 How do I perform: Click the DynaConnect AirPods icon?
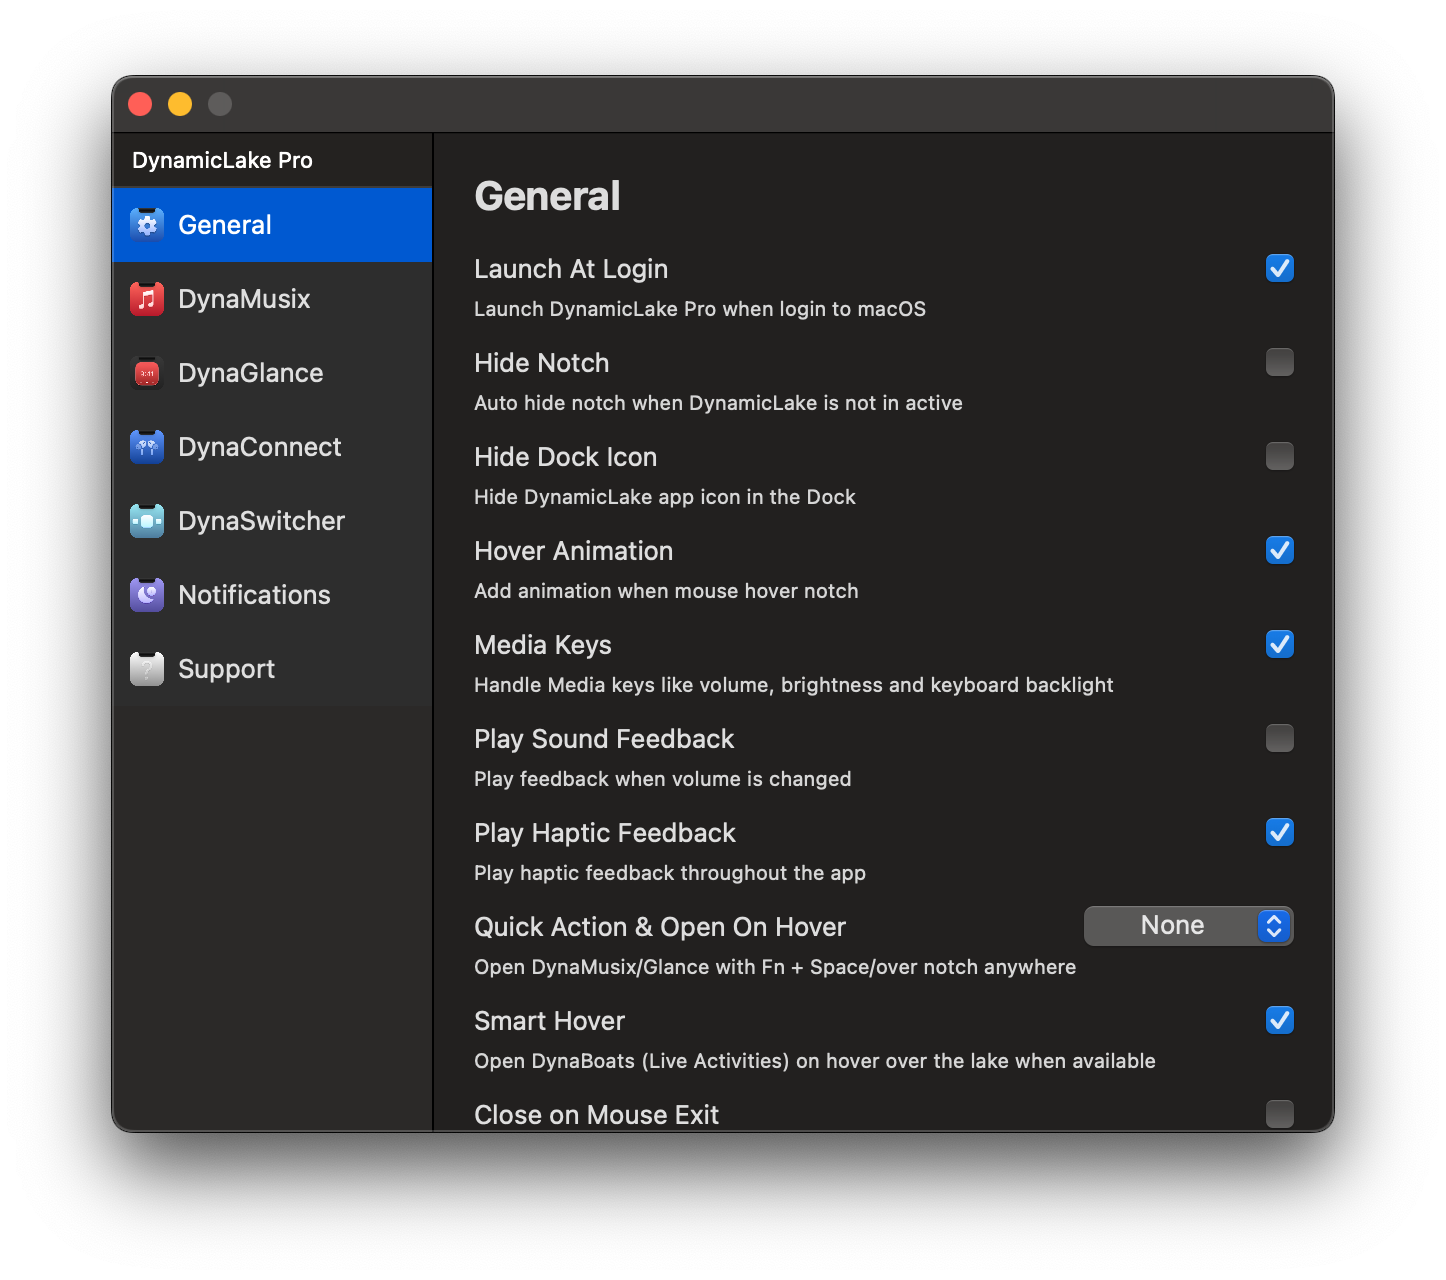click(147, 447)
